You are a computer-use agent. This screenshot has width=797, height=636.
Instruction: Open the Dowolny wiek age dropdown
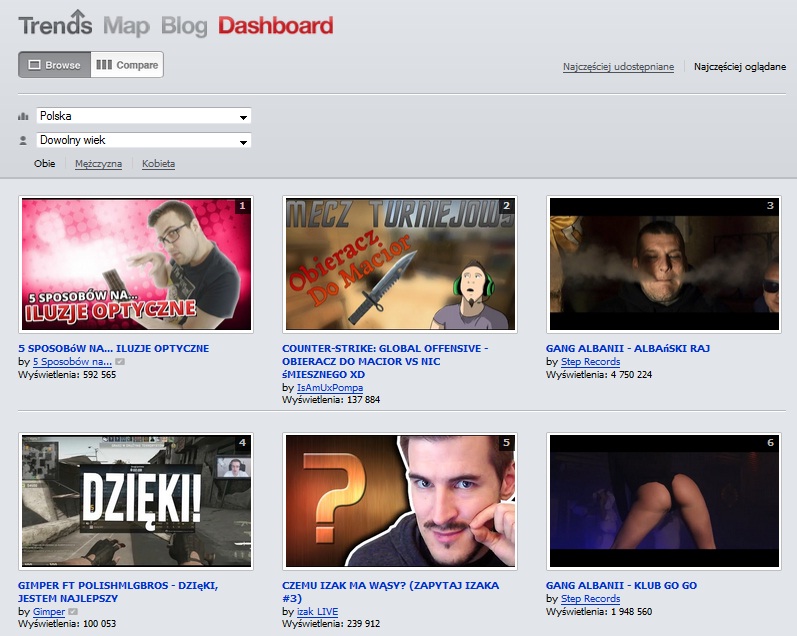click(144, 140)
